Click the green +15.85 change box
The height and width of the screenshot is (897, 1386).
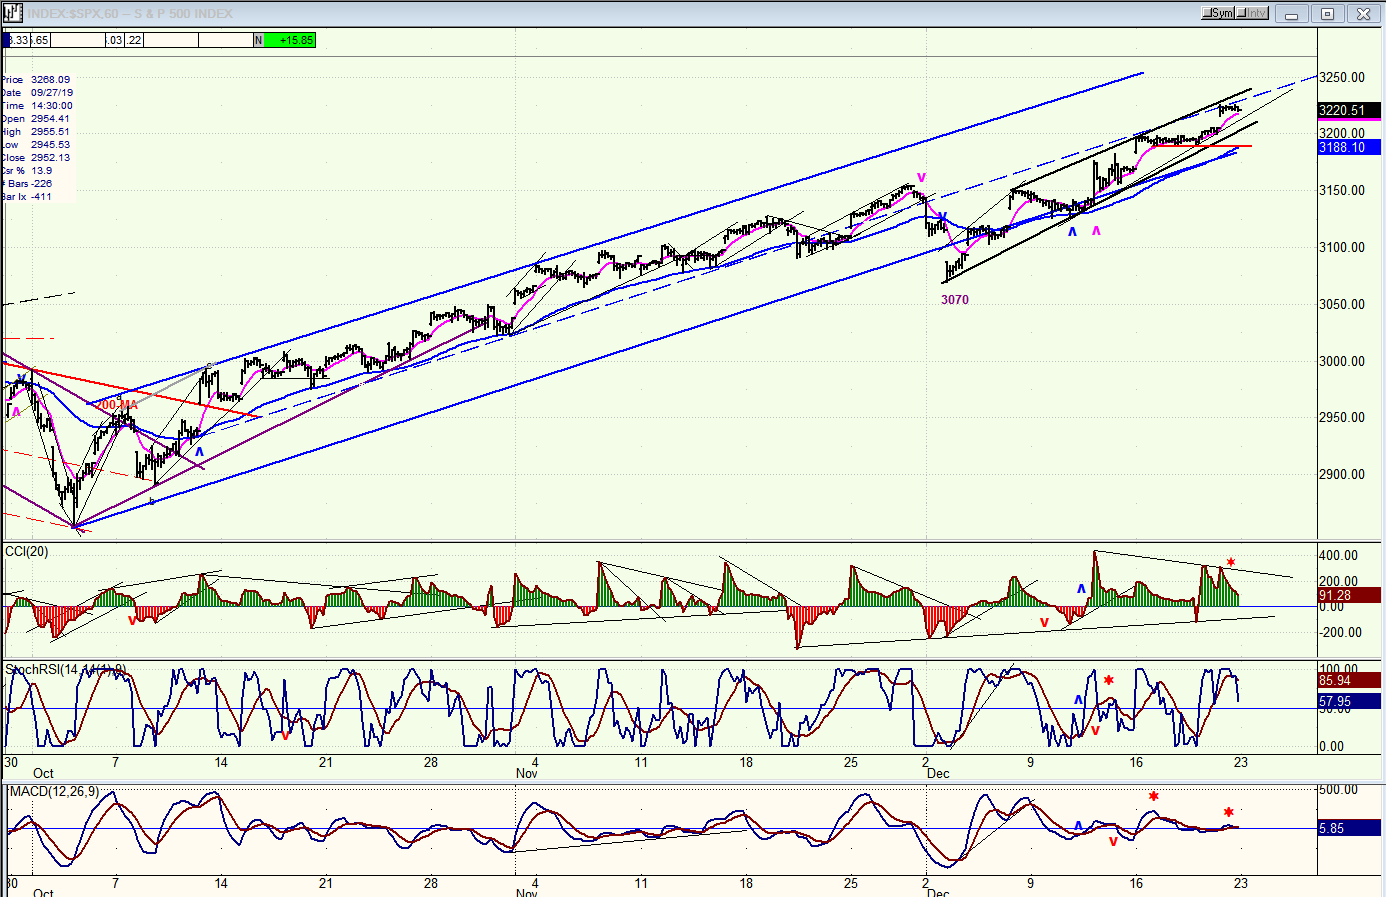click(290, 40)
